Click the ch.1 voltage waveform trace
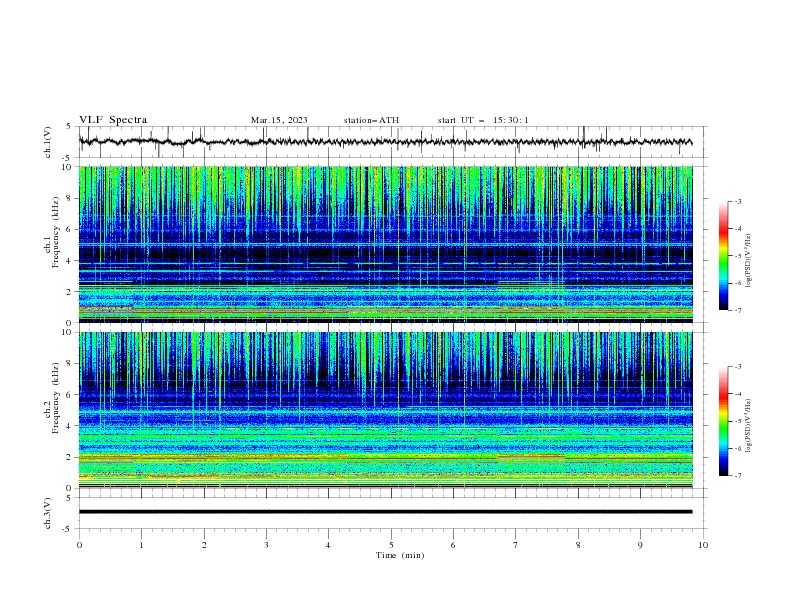This screenshot has width=792, height=612. (x=385, y=142)
